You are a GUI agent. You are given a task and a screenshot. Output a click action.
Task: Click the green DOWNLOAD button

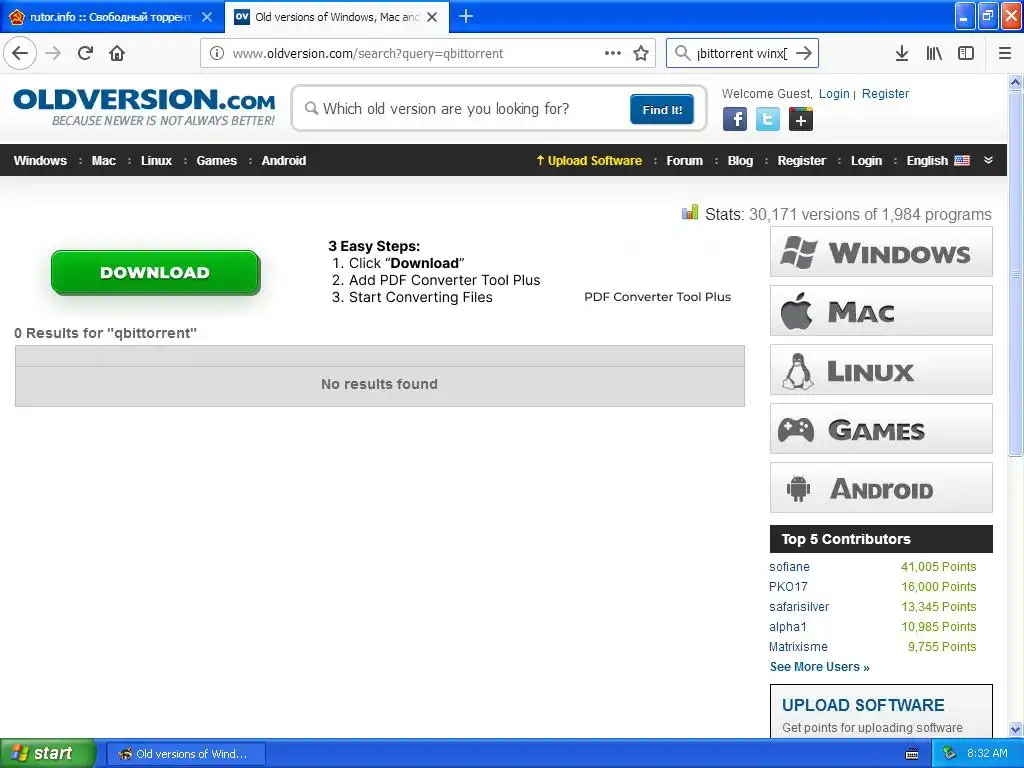click(155, 272)
